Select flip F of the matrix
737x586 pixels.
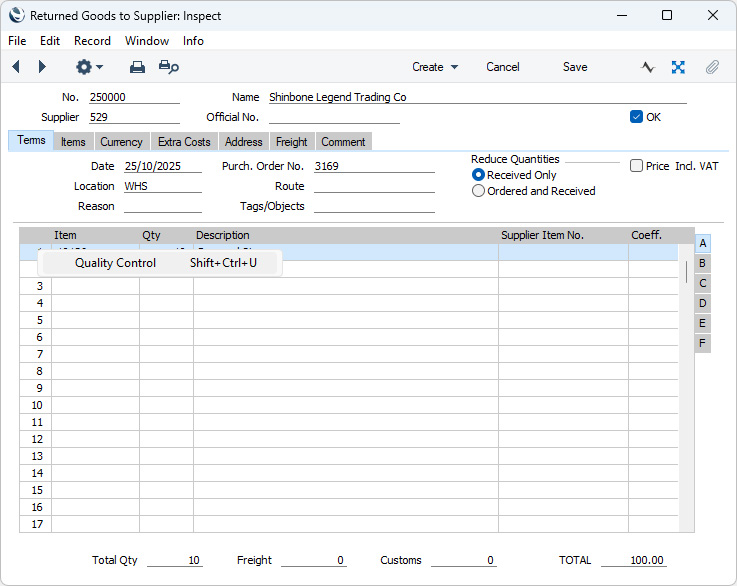pos(703,343)
